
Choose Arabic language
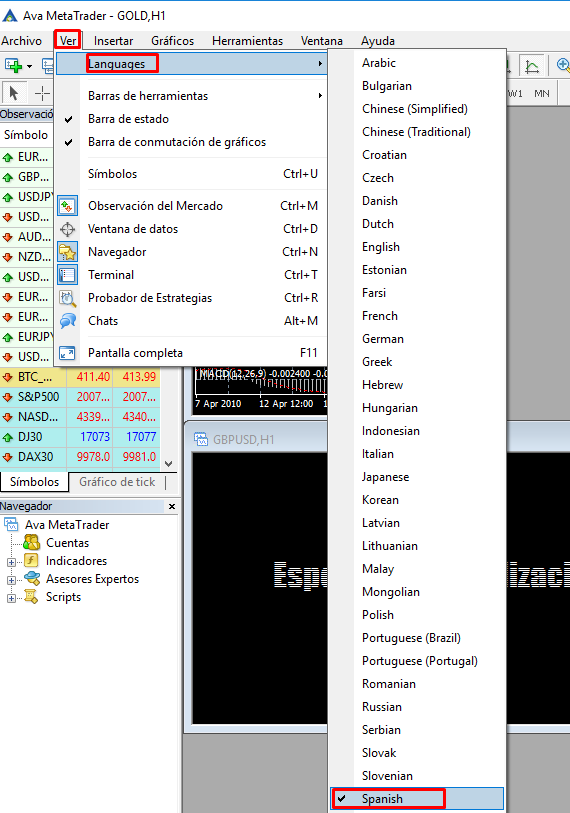point(417,63)
